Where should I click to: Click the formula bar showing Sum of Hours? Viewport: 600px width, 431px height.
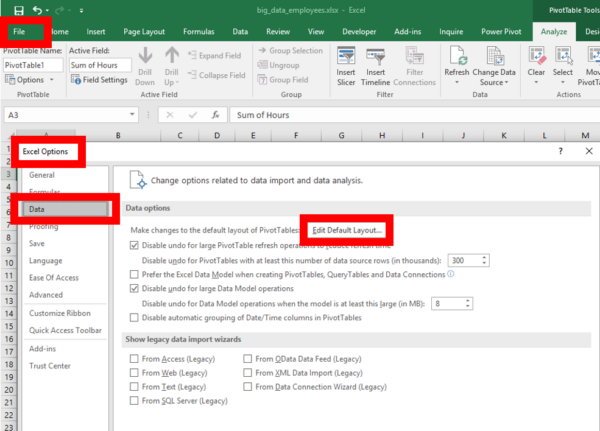[413, 115]
